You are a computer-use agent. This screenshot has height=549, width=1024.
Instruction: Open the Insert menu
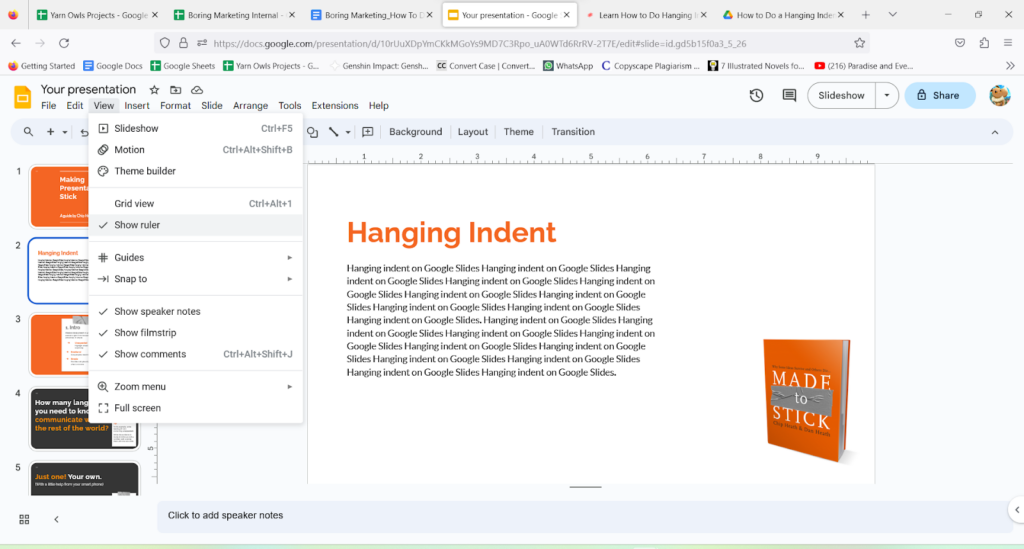click(x=137, y=106)
